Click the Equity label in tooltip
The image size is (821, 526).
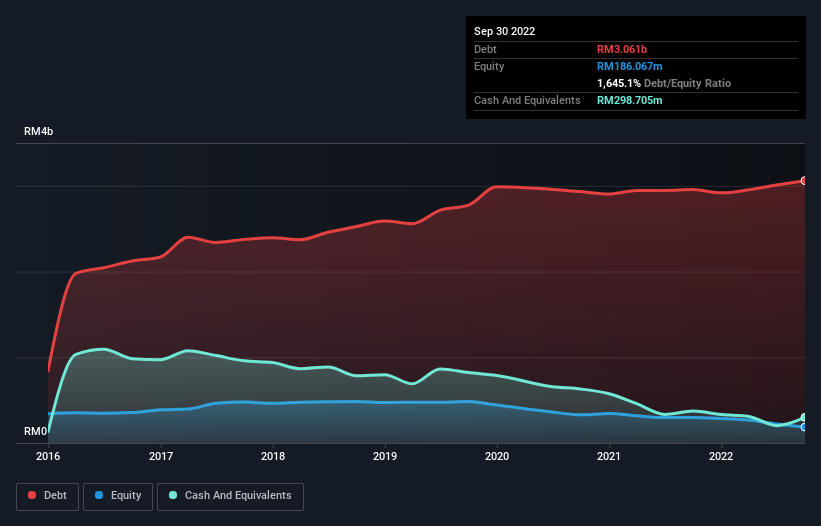tap(489, 66)
